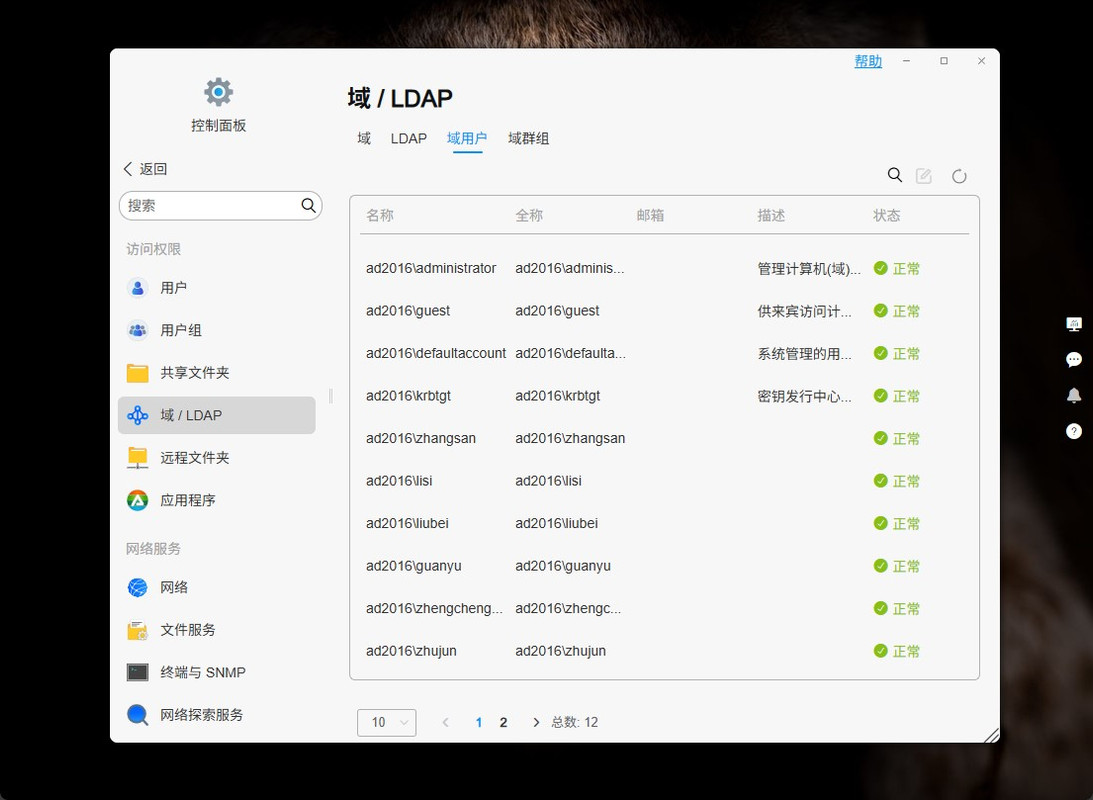
Task: Click the 域 / LDAP network icon
Action: click(137, 415)
